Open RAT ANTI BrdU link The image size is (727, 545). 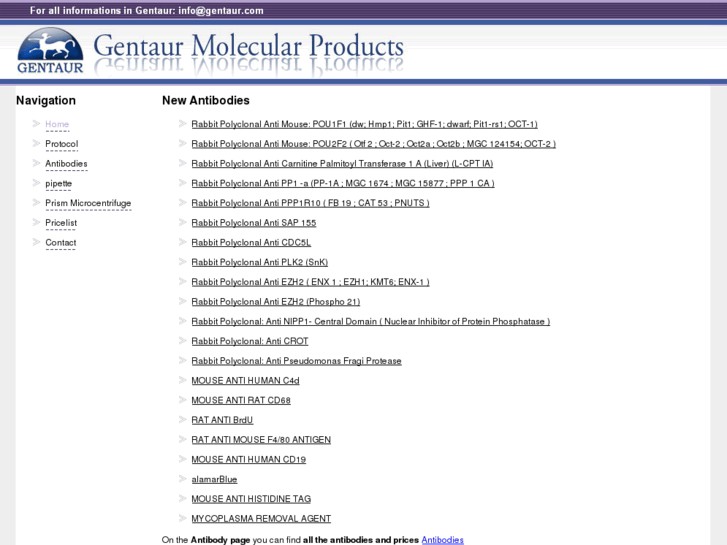point(223,420)
